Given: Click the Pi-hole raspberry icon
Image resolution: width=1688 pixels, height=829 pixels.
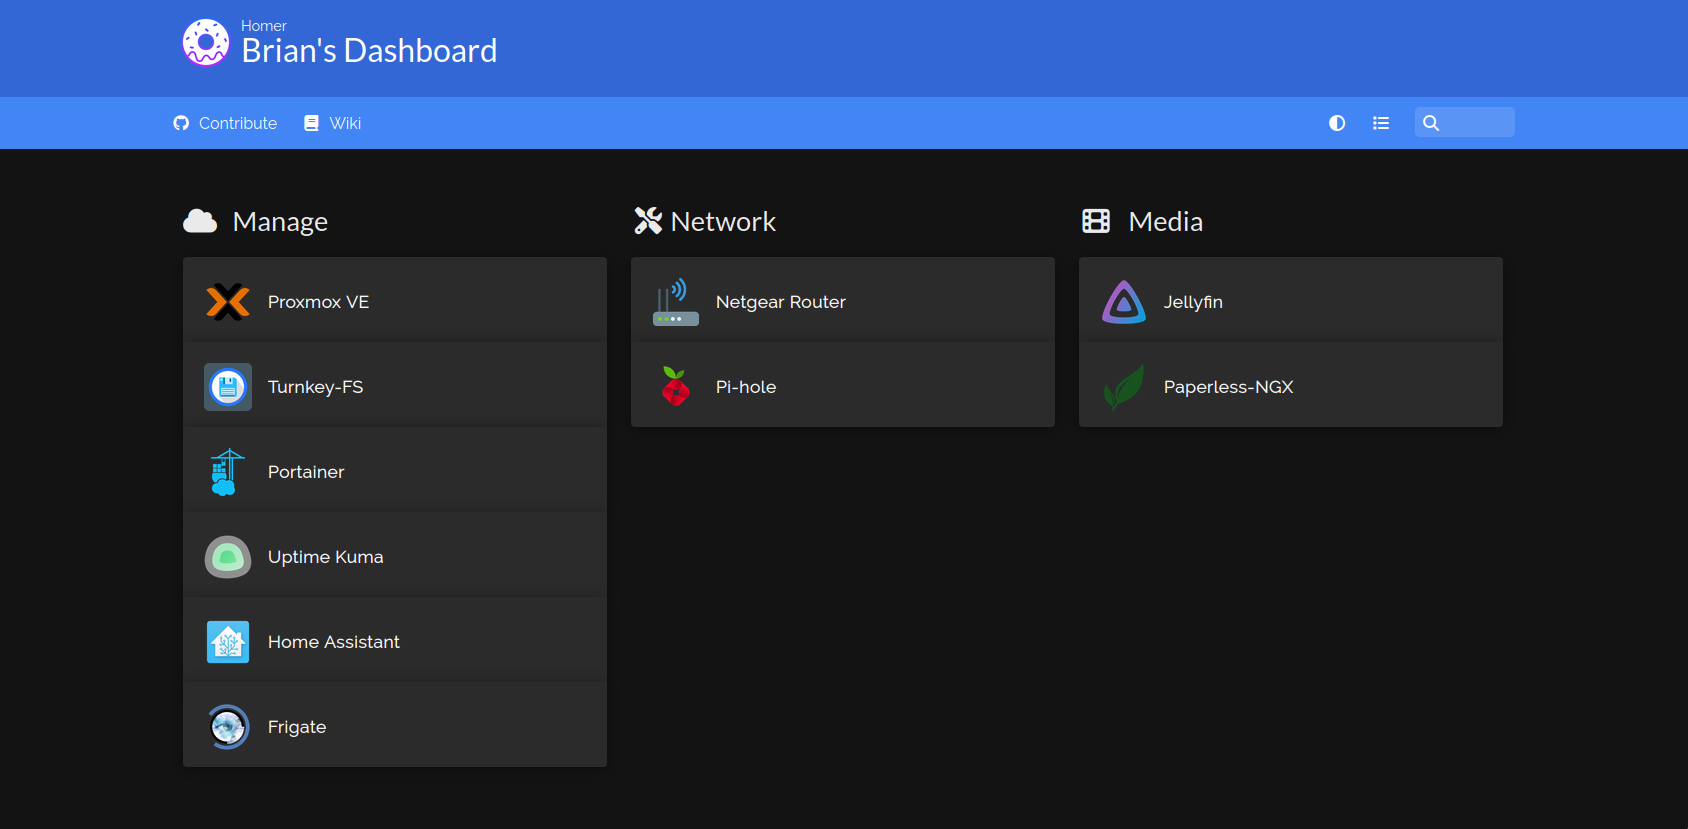Looking at the screenshot, I should (x=676, y=387).
